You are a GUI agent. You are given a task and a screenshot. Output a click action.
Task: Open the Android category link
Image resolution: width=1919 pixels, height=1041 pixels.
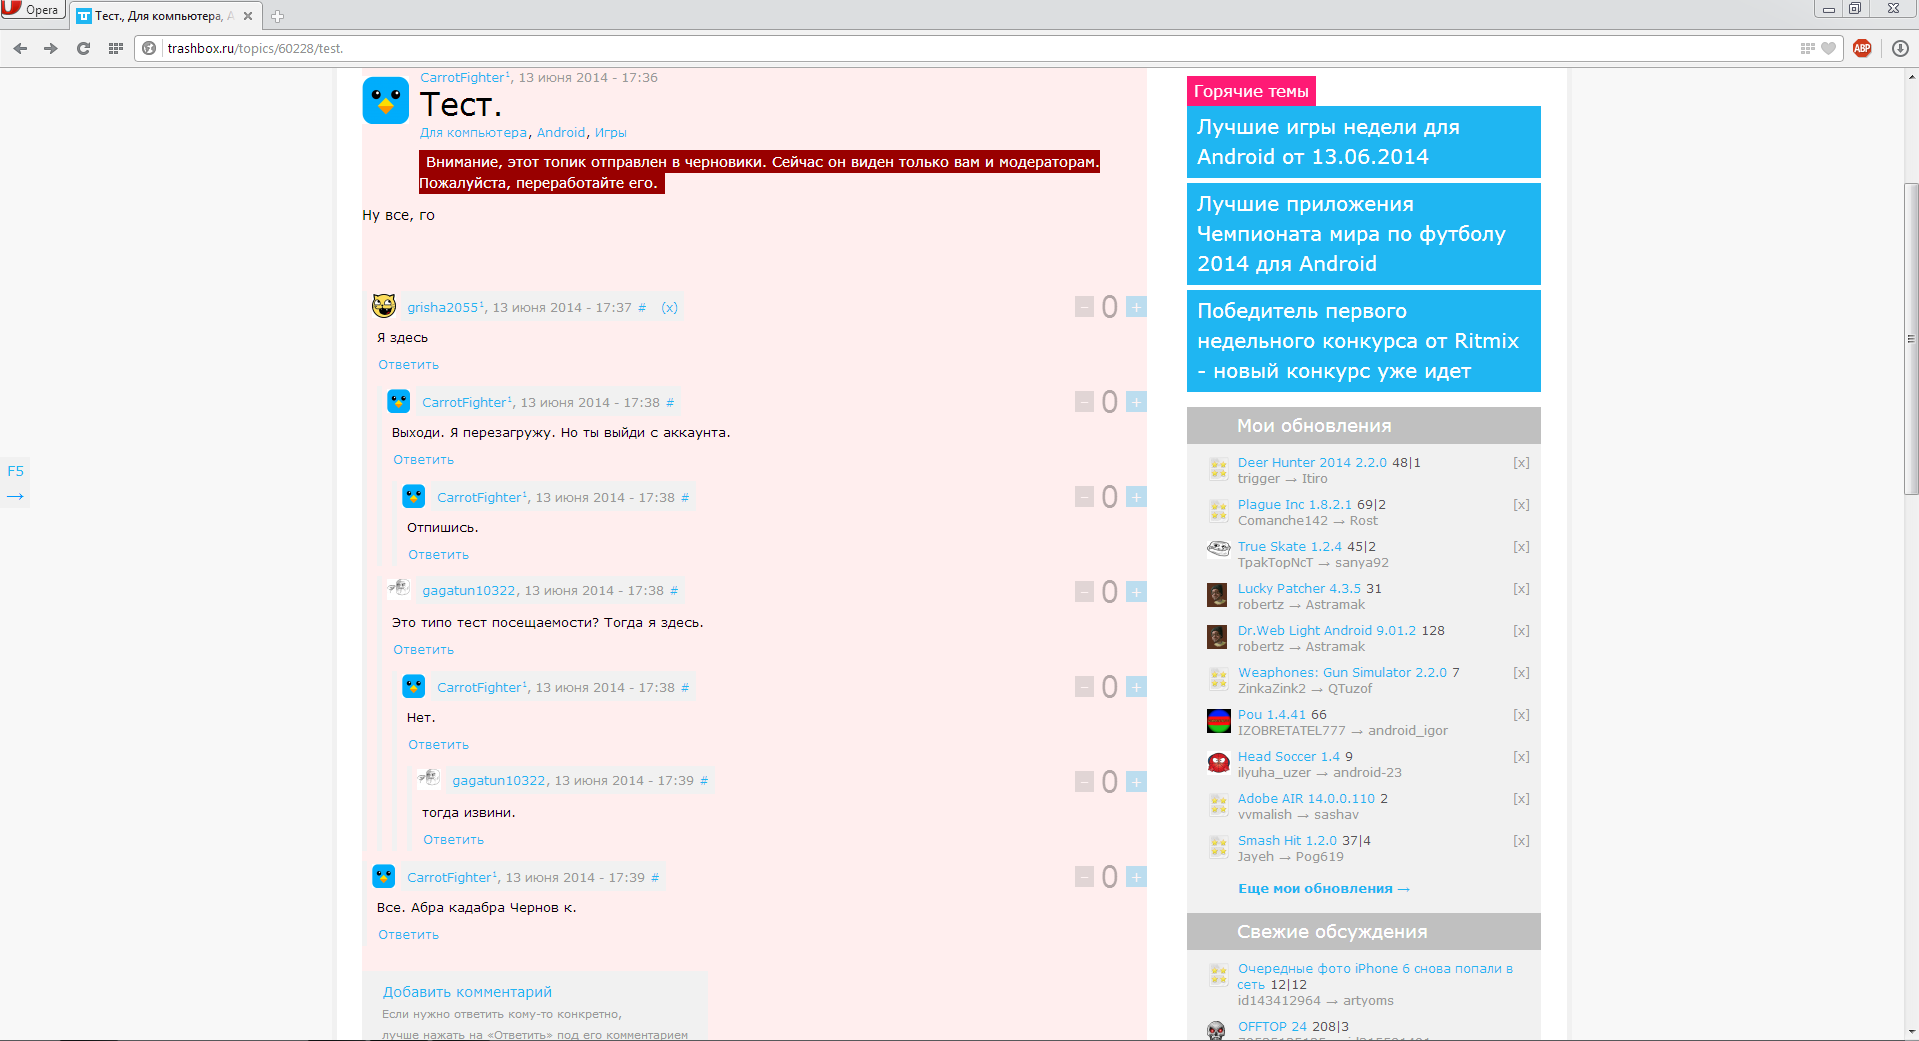561,132
